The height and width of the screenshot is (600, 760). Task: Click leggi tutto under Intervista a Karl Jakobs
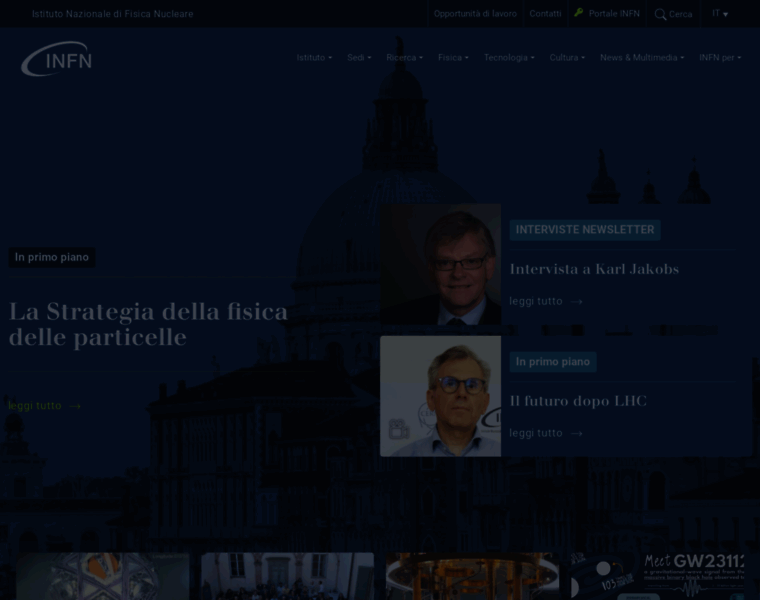point(536,301)
